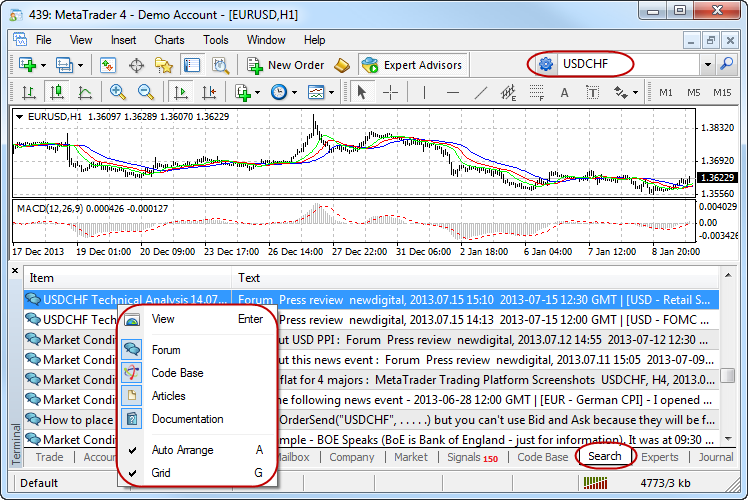Open the Periodicity clock dropdown

click(x=282, y=92)
